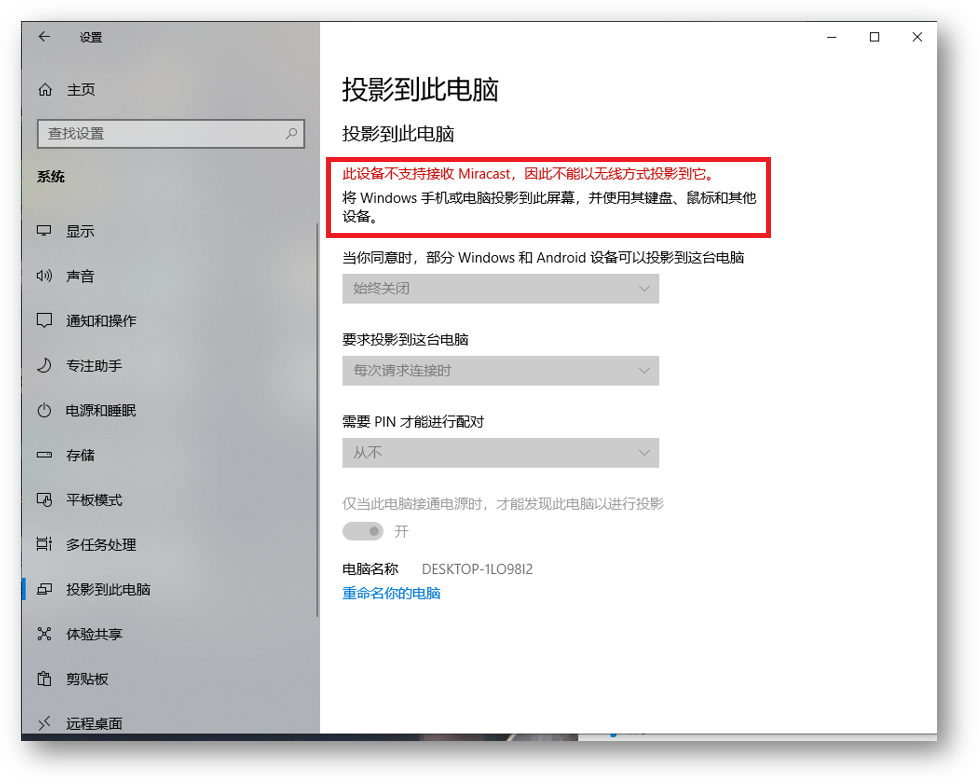The image size is (979, 783).
Task: Select the 体验共享 (Shared experiences) icon
Action: (44, 633)
